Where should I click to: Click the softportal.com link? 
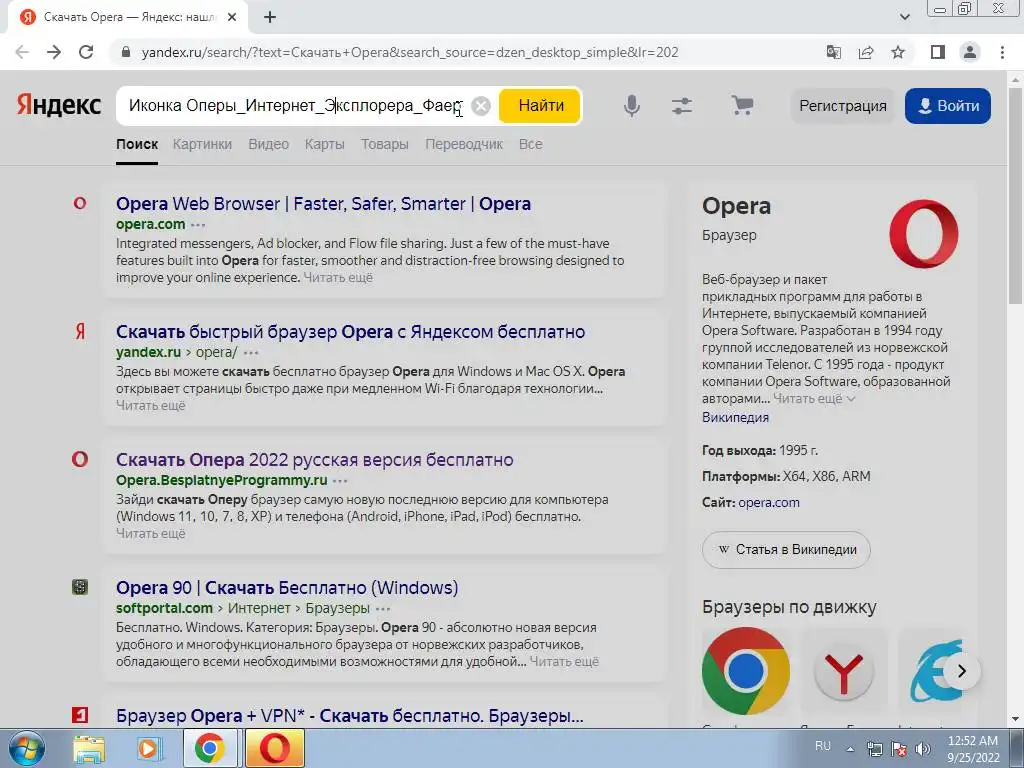coord(165,608)
